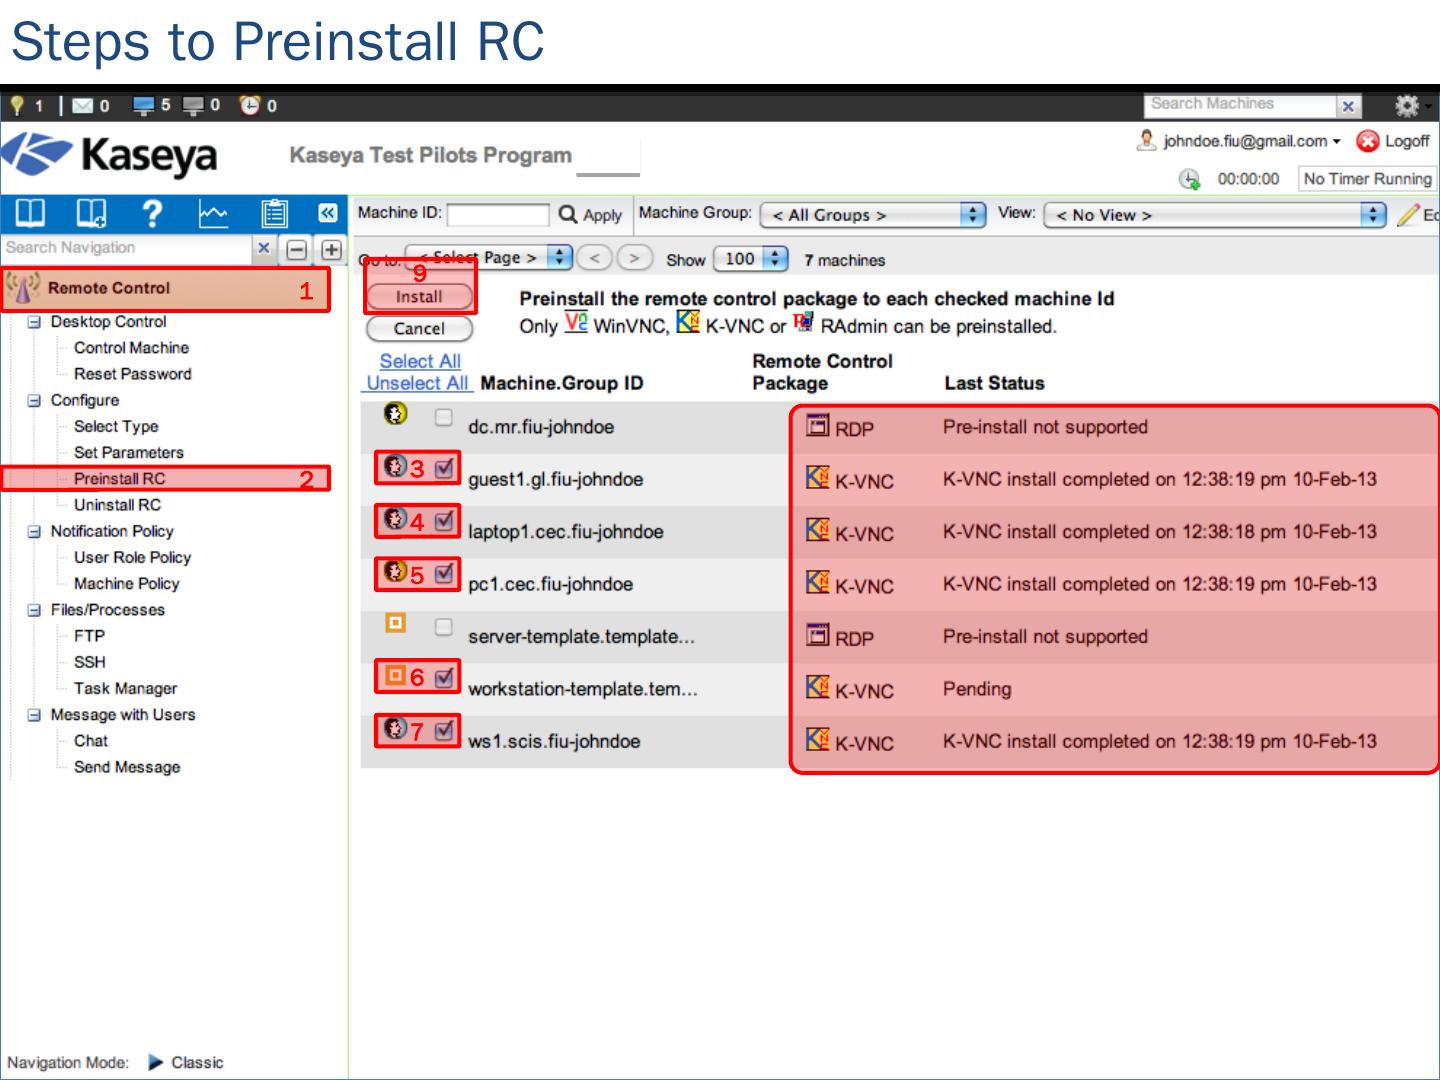Collapse the Files/Processes tree node
Viewport: 1440px width, 1080px height.
[x=34, y=610]
